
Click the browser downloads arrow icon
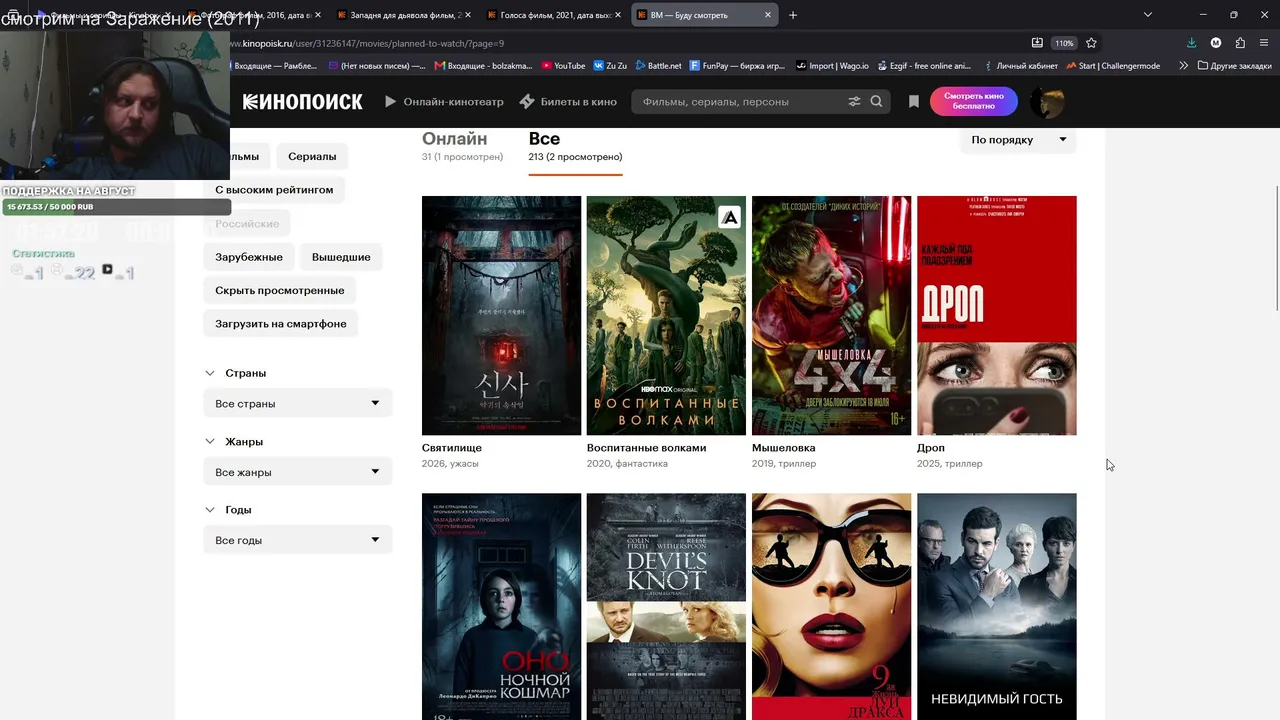[1191, 43]
